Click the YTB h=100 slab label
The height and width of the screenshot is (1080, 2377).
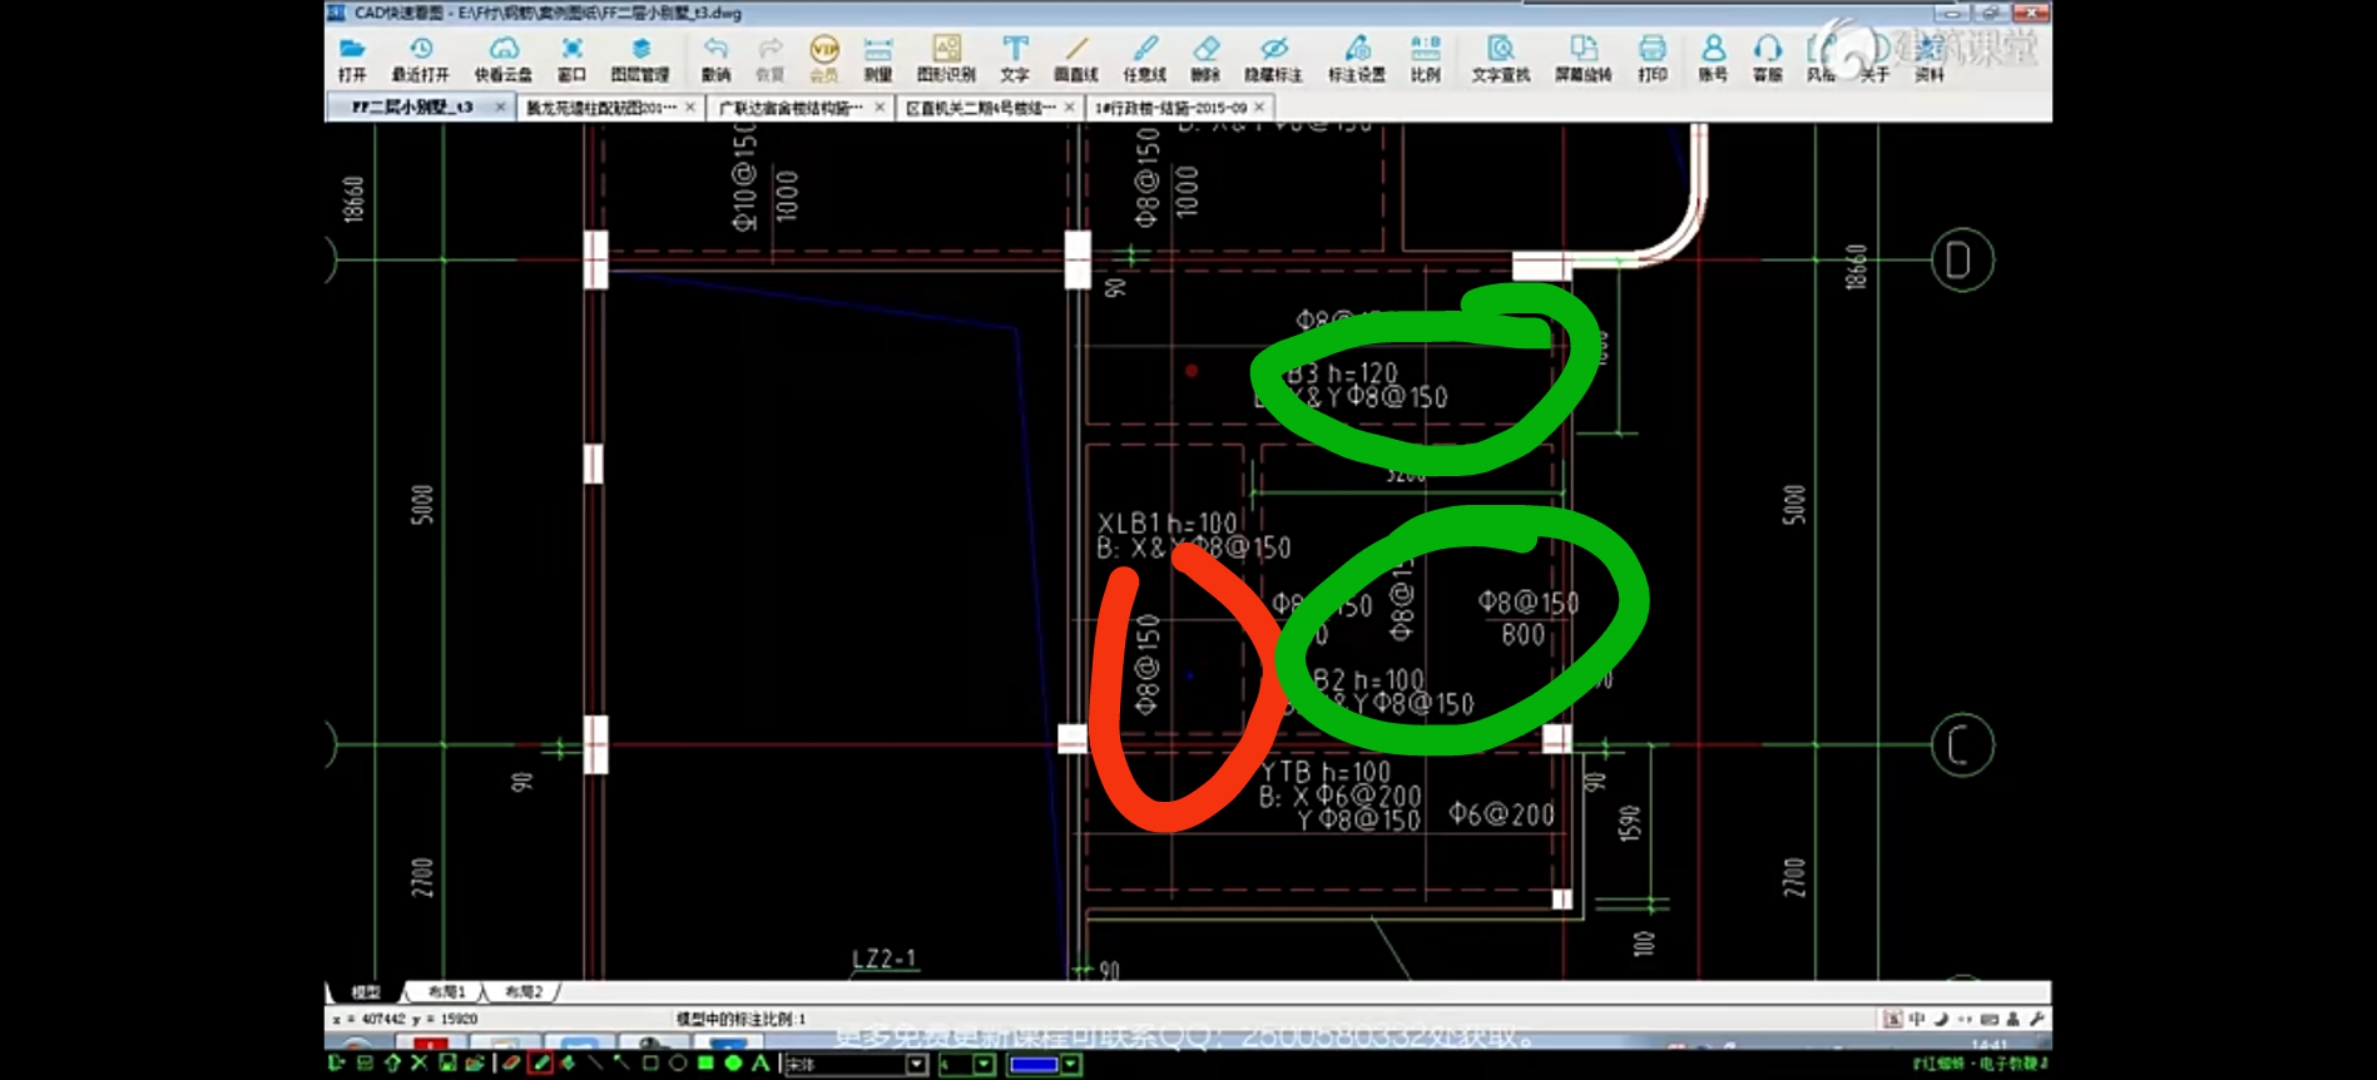point(1325,772)
